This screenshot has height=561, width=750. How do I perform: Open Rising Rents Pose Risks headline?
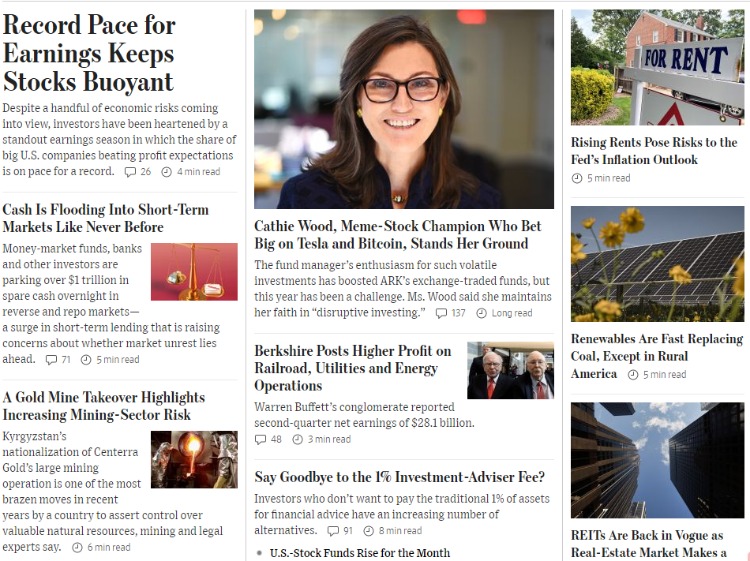click(x=654, y=151)
